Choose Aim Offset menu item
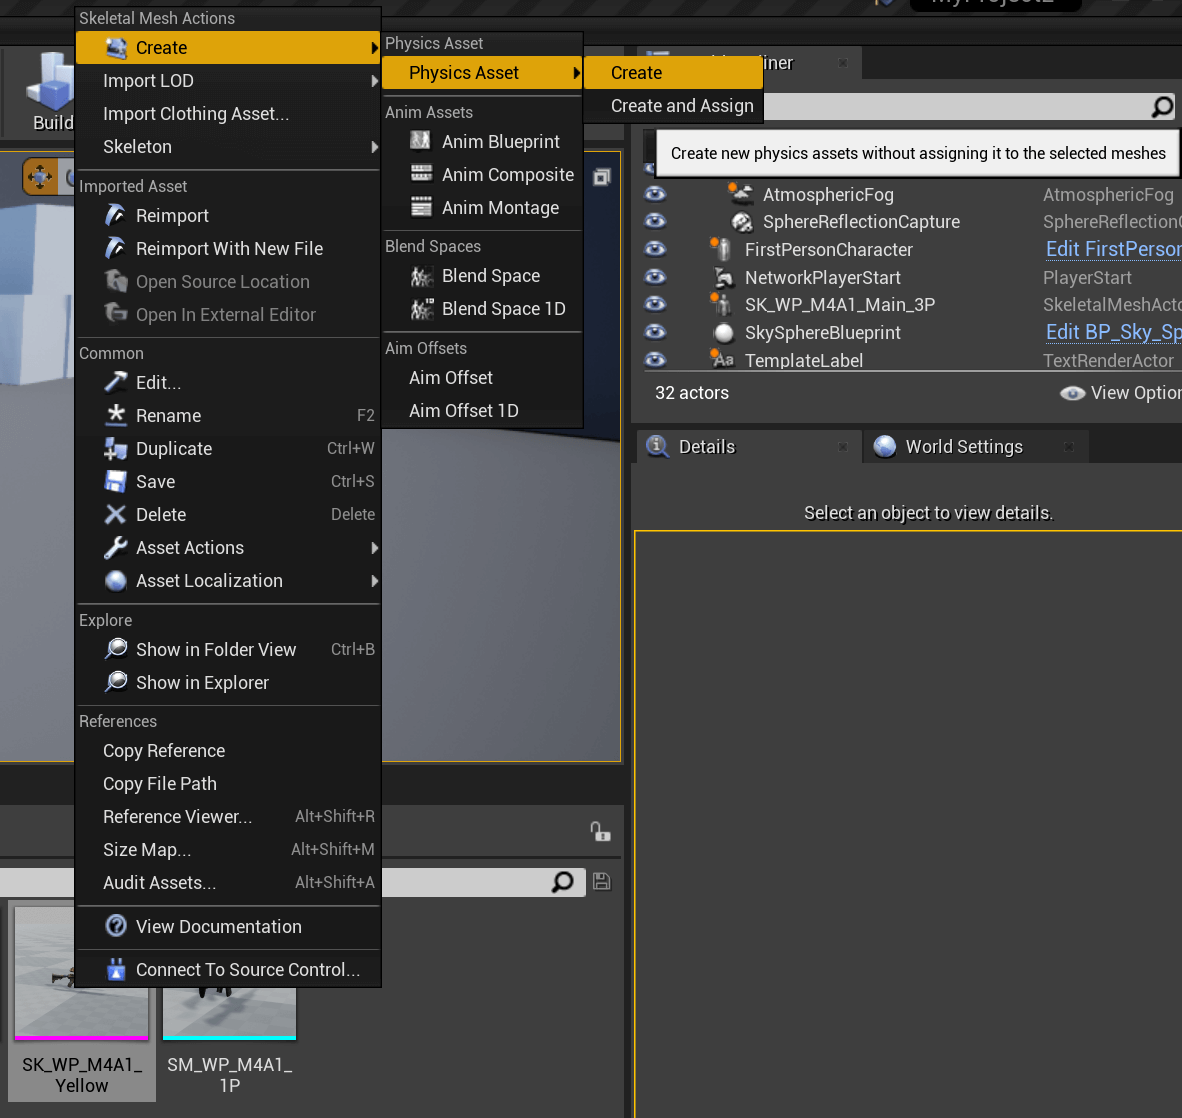This screenshot has height=1118, width=1182. coord(482,378)
